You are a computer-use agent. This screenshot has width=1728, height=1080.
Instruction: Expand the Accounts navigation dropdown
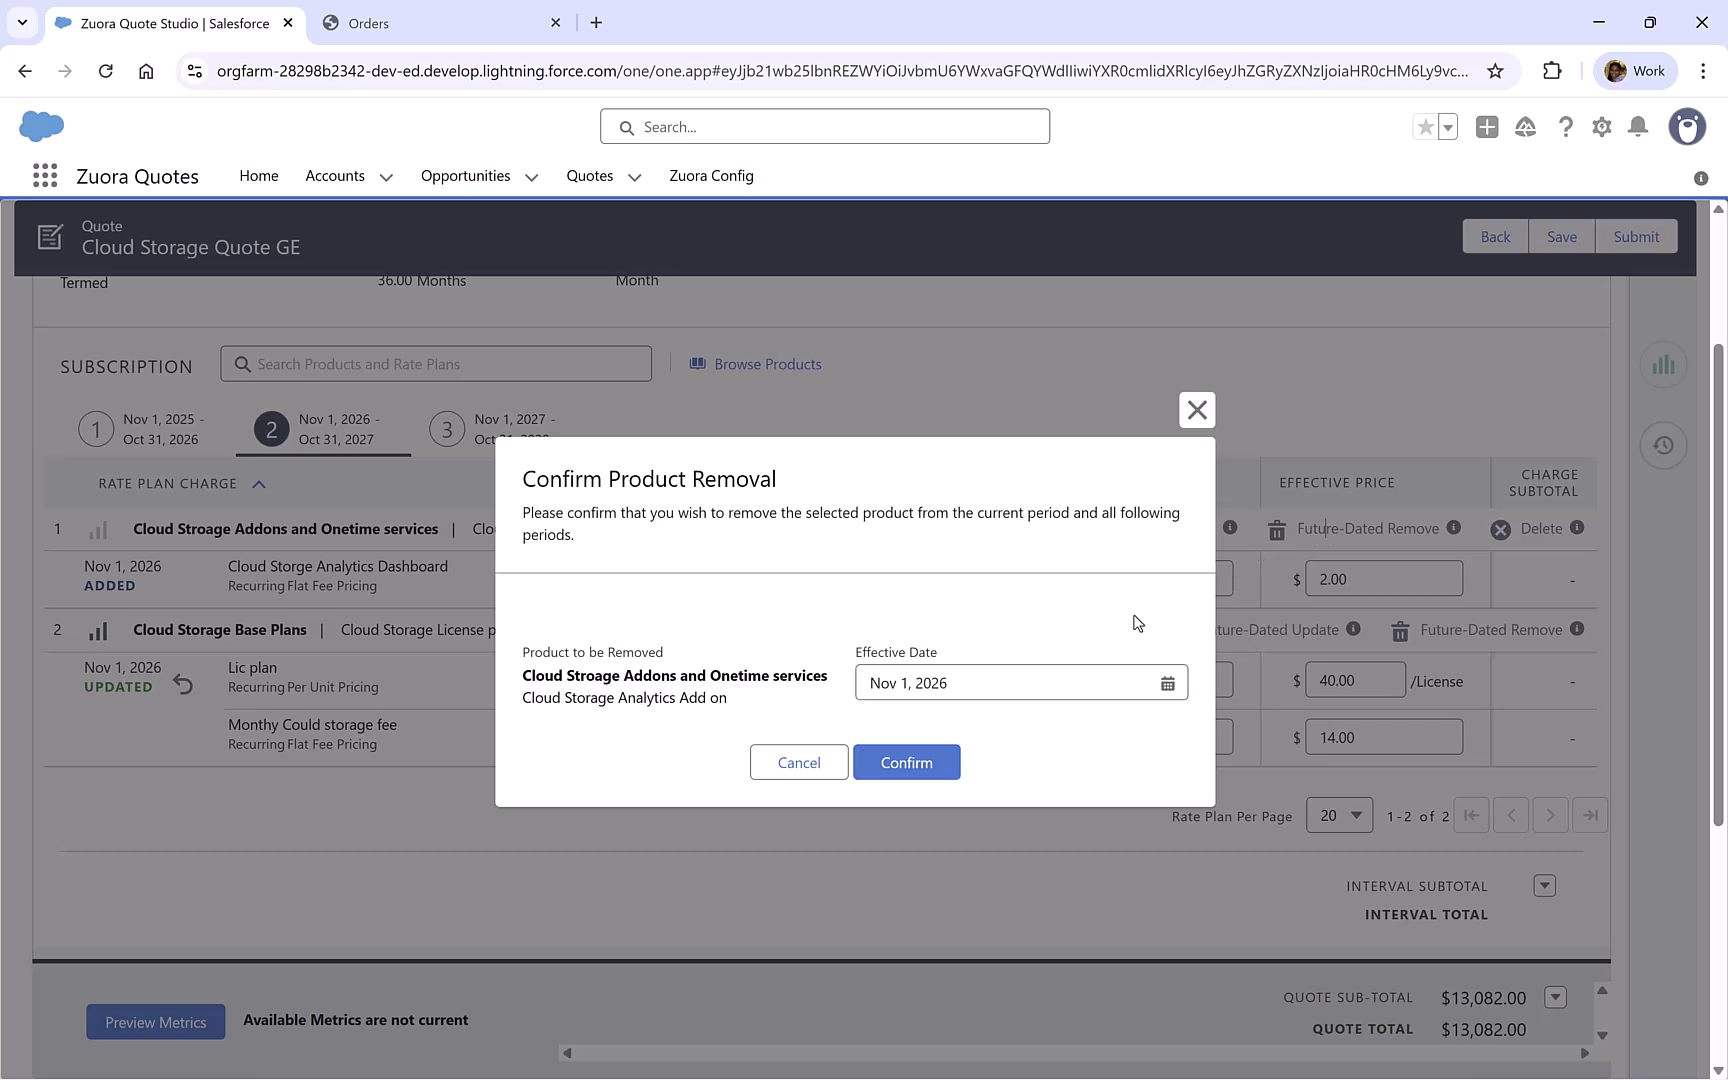point(387,176)
